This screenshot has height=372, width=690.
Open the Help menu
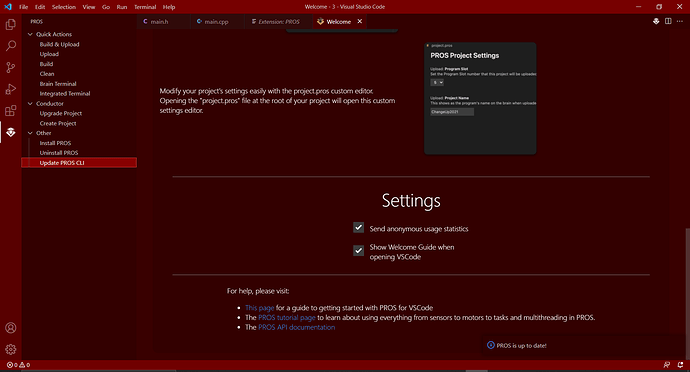(169, 7)
